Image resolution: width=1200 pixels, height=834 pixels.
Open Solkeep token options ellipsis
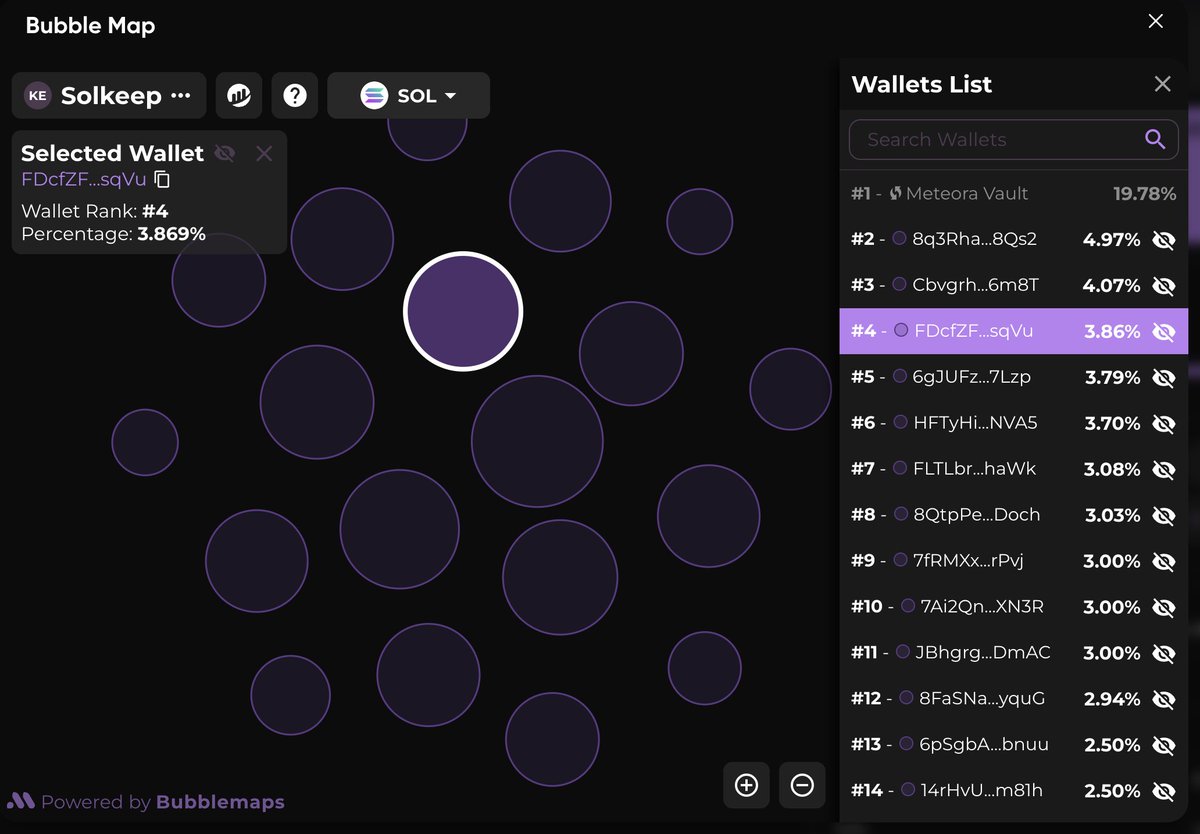click(x=180, y=96)
